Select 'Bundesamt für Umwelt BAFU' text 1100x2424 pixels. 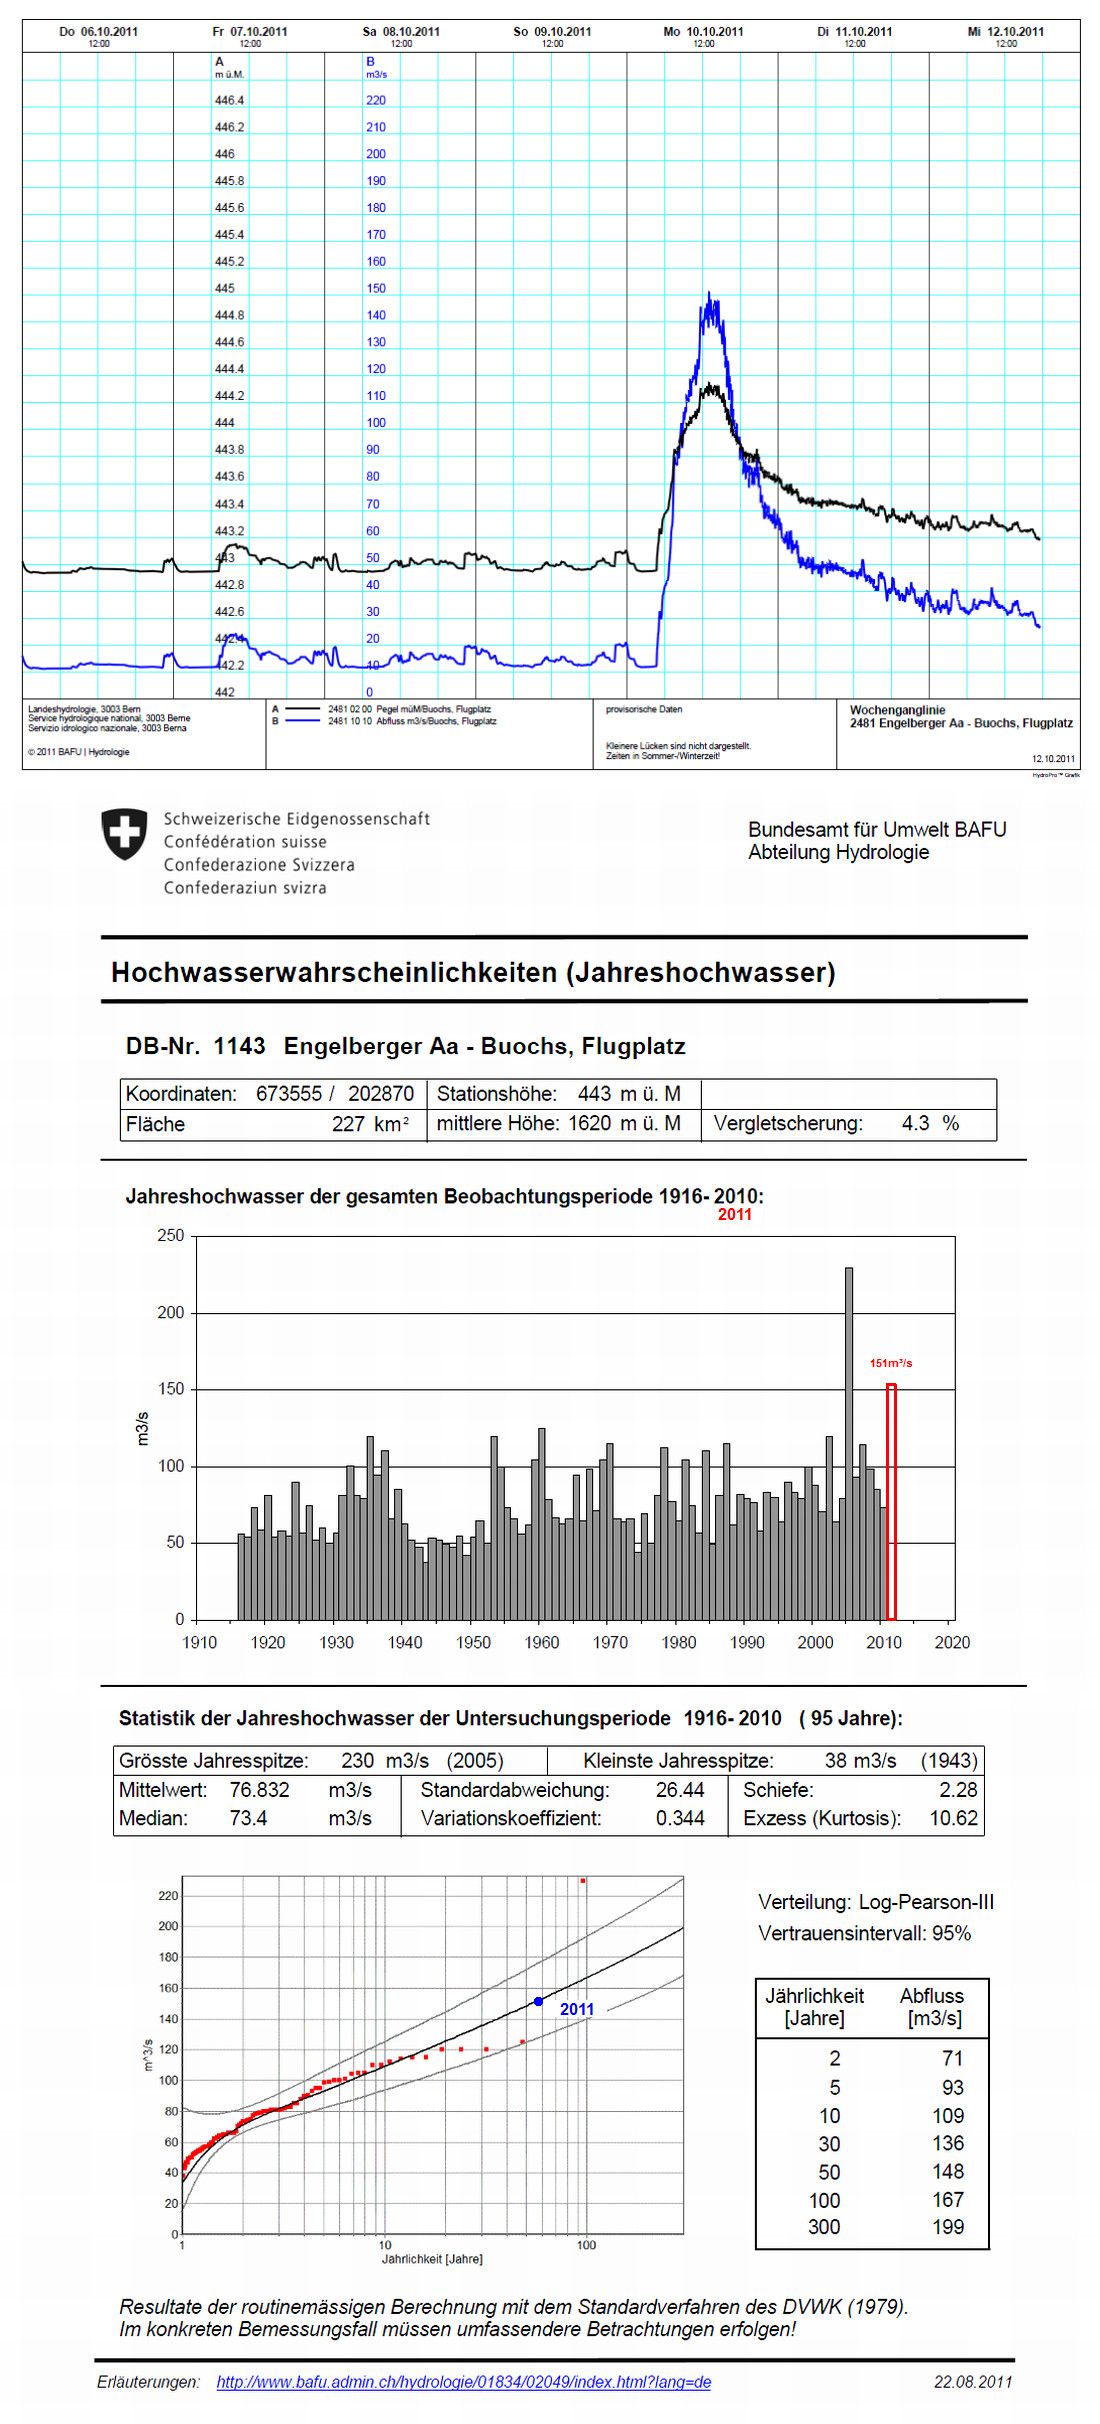[x=877, y=829]
